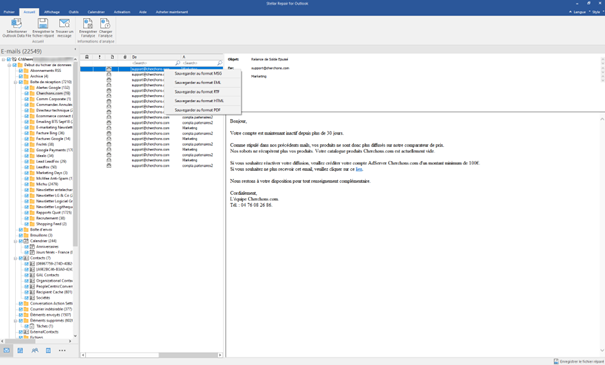The width and height of the screenshot is (605, 365).
Task: Toggle the Facture Bing folder checkbox
Action: click(27, 133)
